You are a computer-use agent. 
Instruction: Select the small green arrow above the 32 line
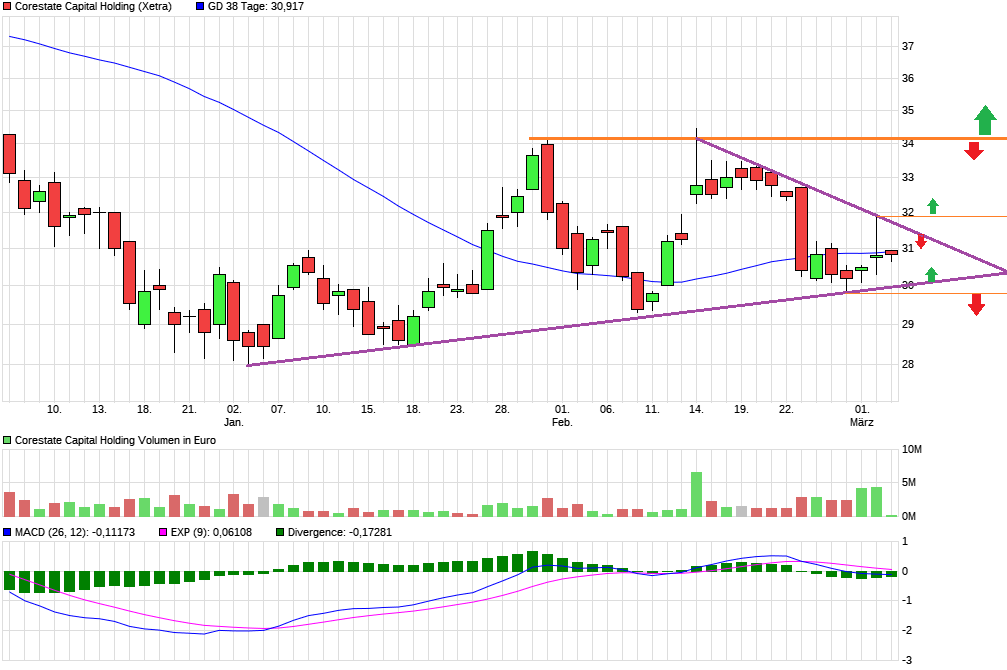pos(933,204)
